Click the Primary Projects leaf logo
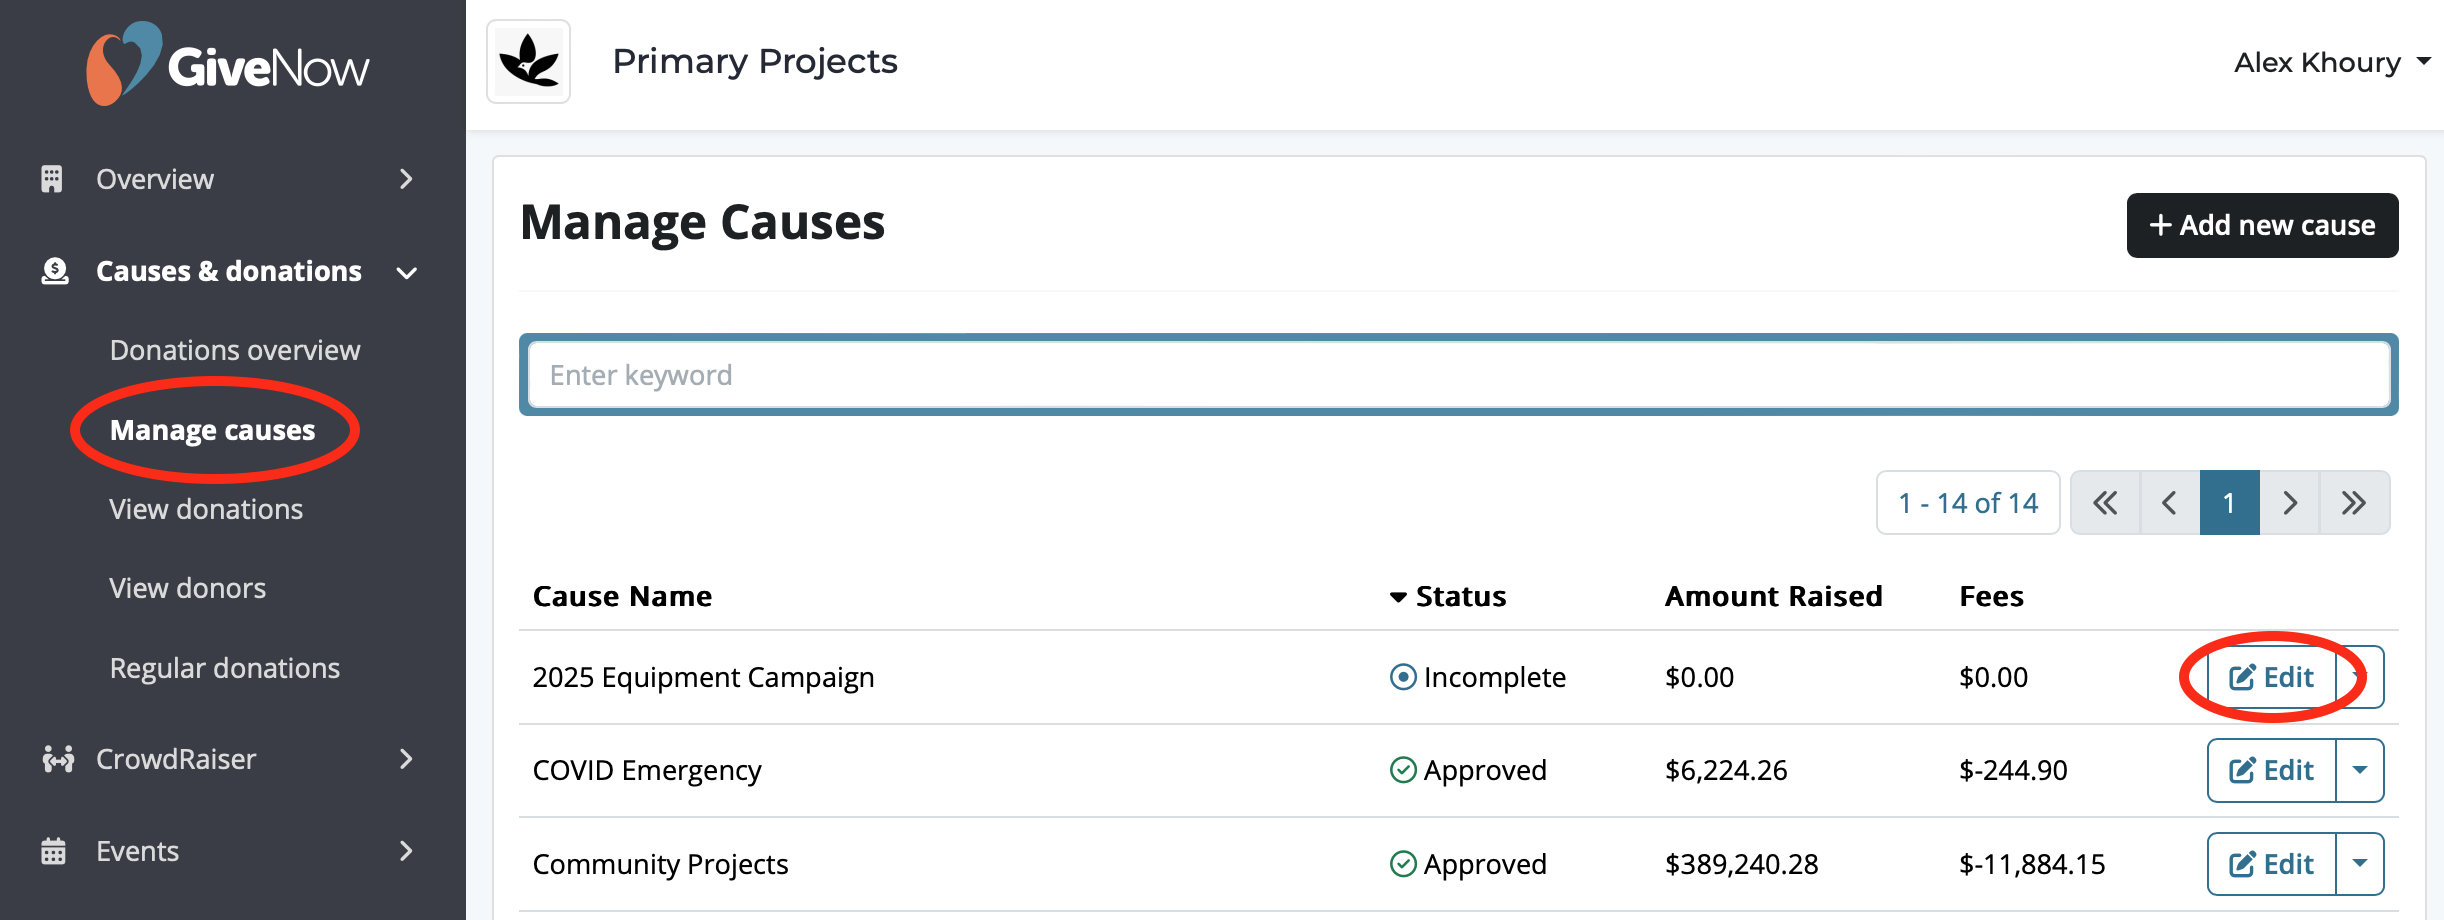This screenshot has width=2444, height=920. click(x=528, y=61)
